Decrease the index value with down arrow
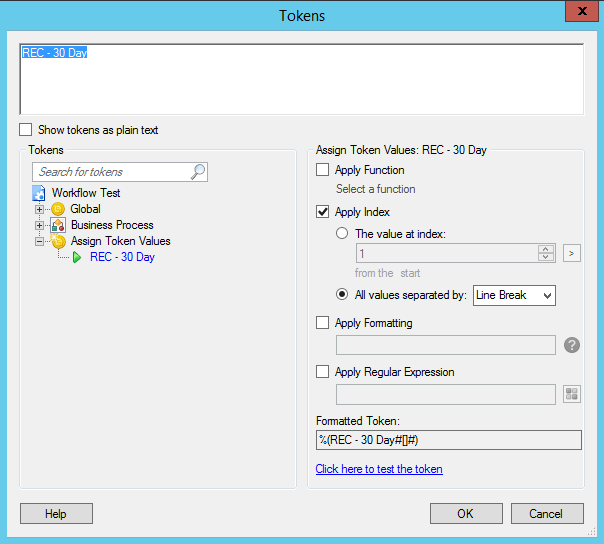Viewport: 604px width, 544px height. click(x=546, y=257)
